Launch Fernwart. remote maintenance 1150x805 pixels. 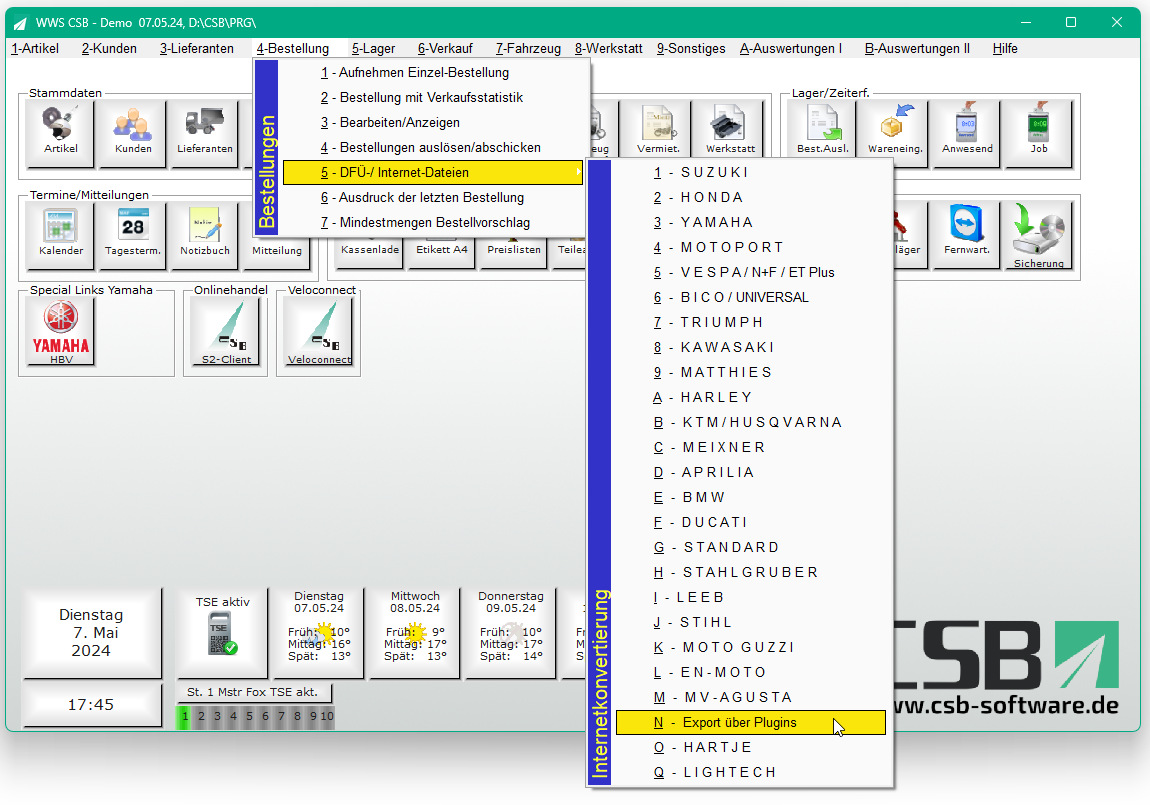coord(967,235)
